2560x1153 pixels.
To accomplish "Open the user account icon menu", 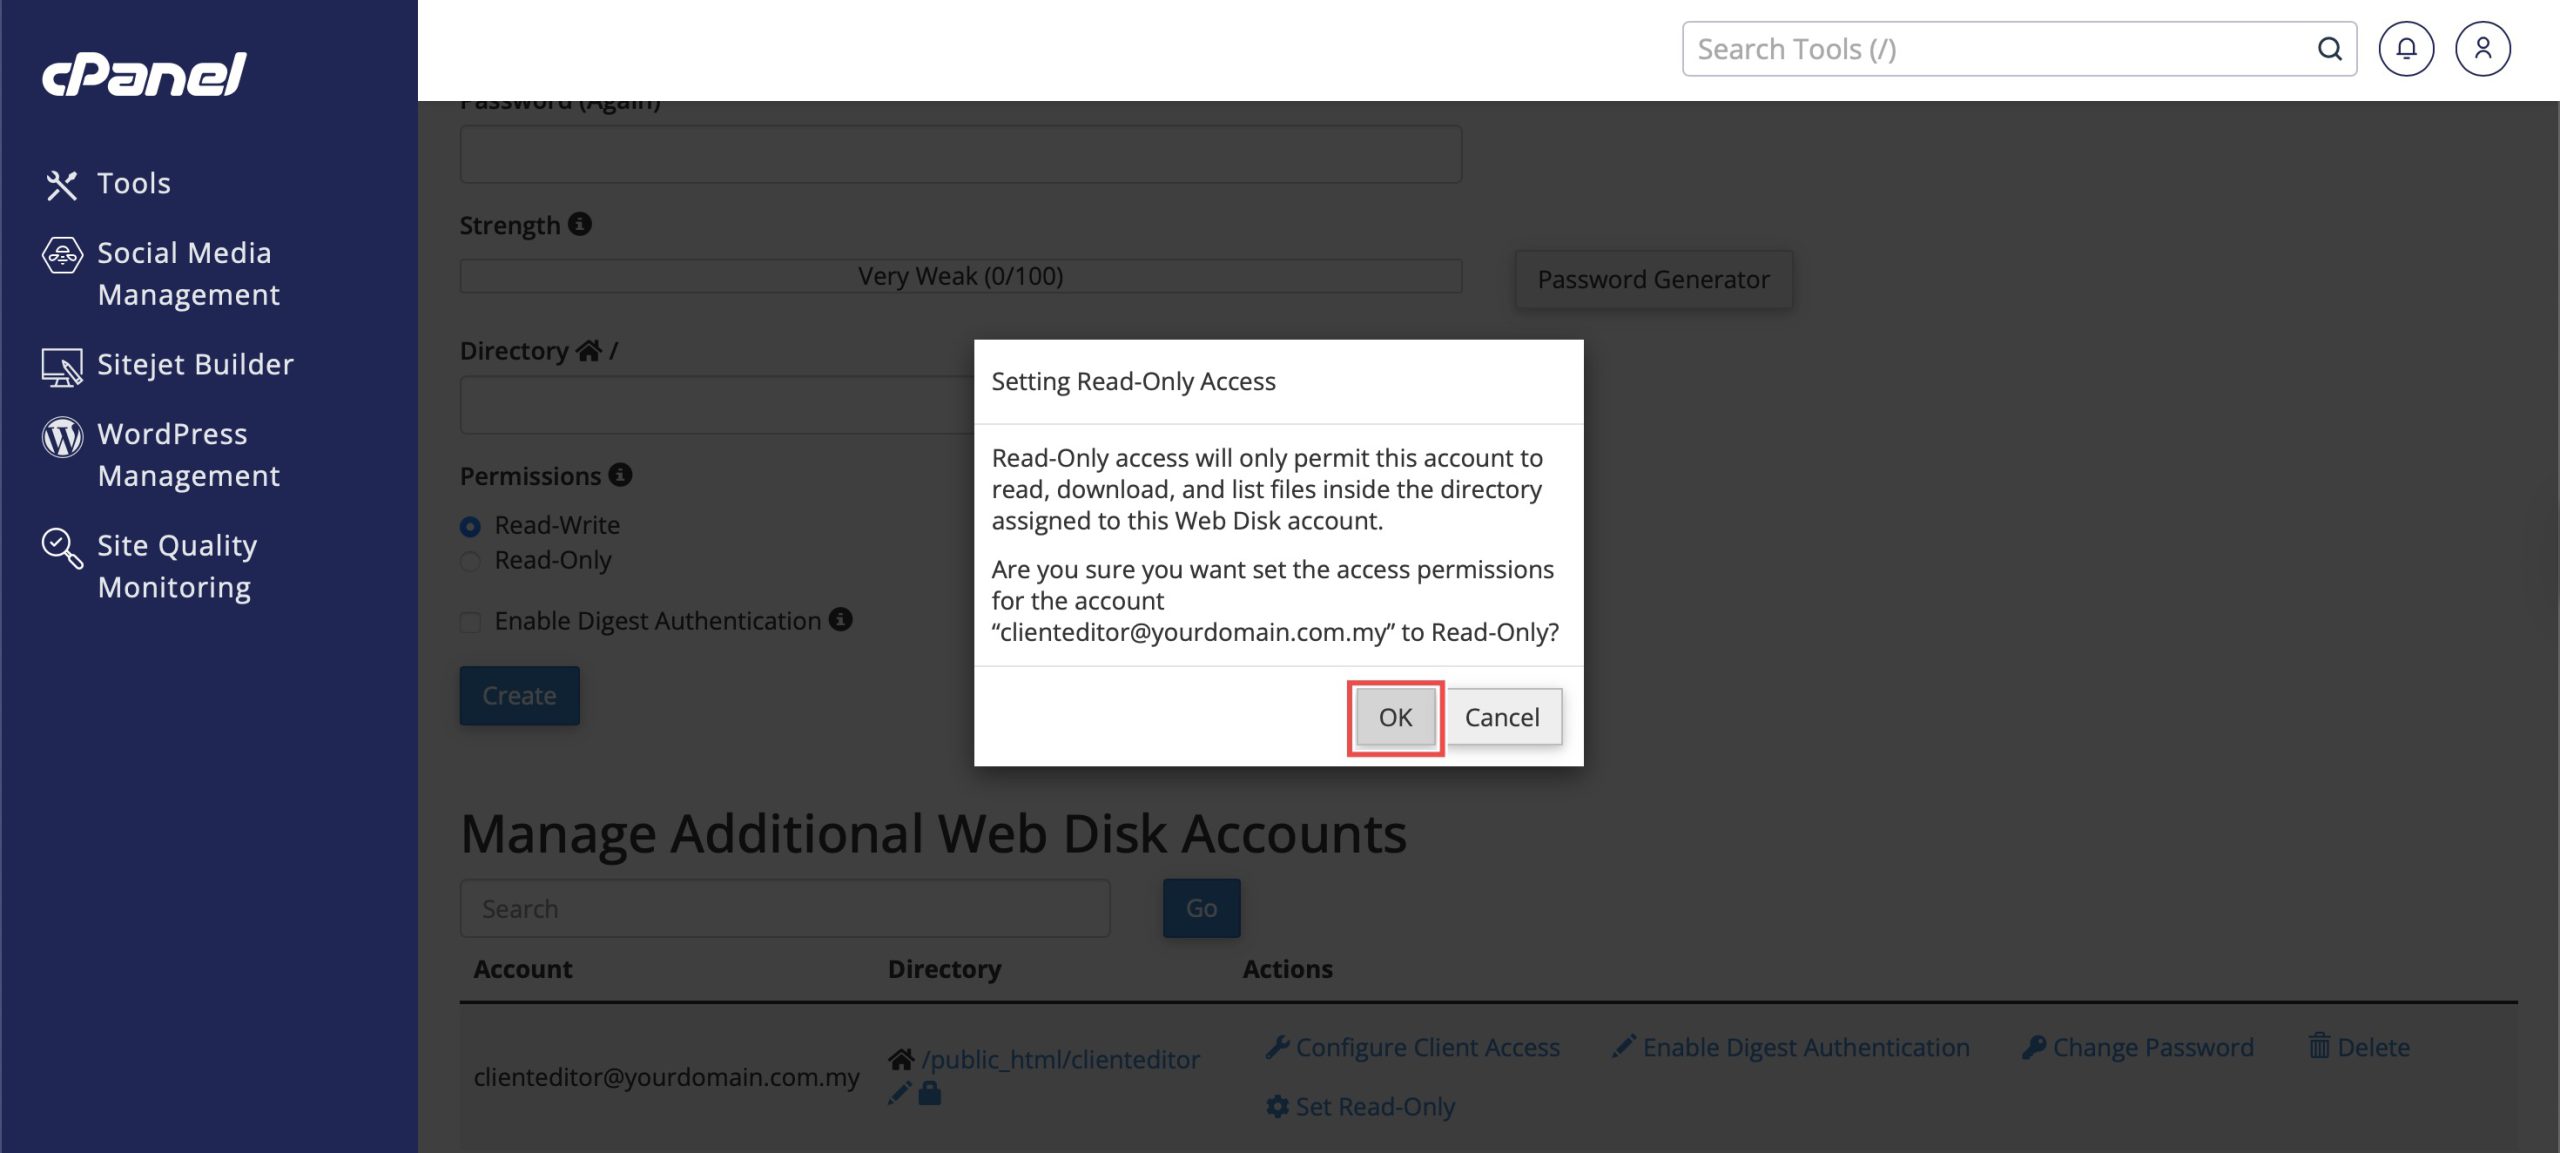I will (2482, 49).
